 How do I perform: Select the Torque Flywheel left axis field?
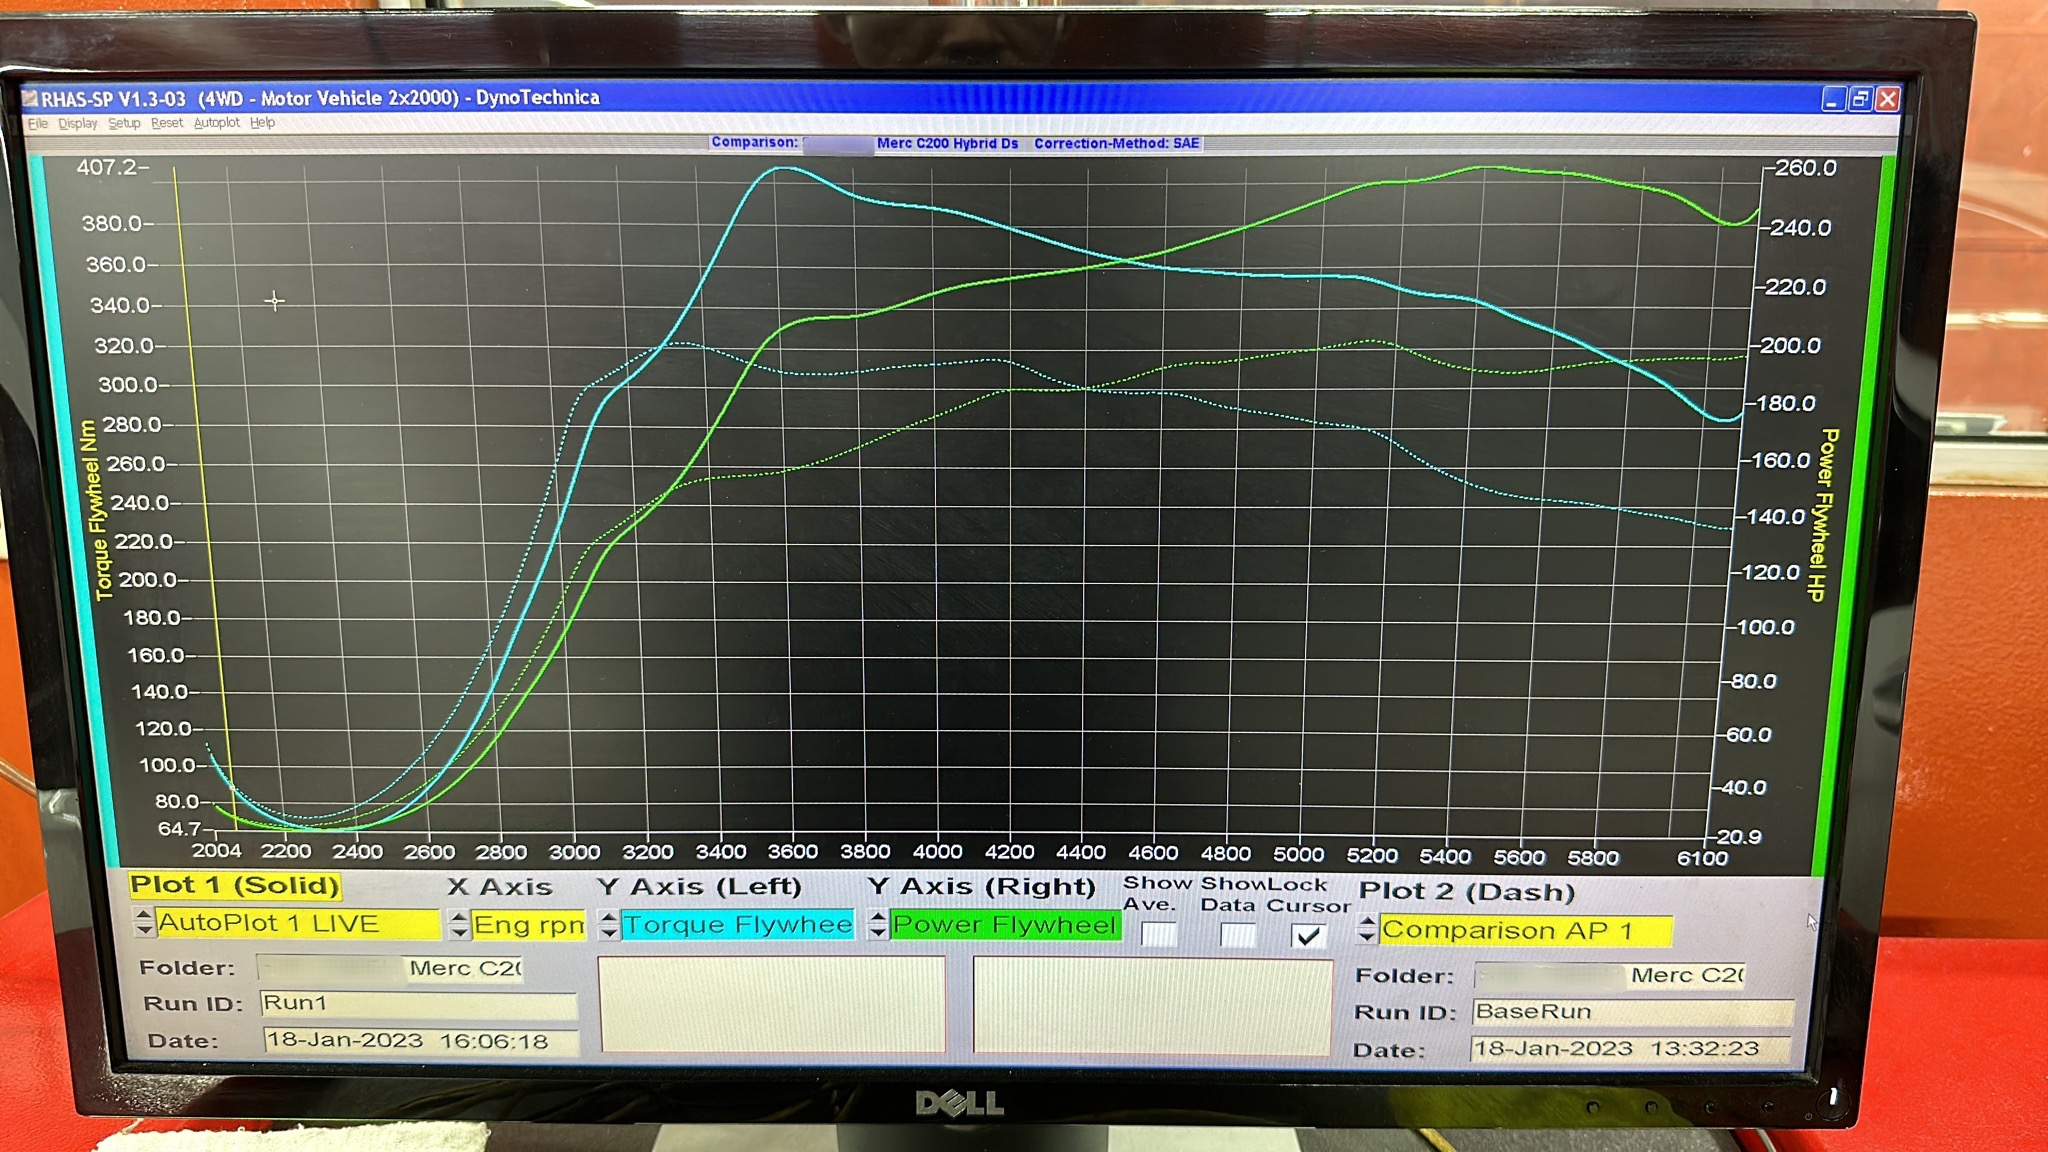coord(738,925)
